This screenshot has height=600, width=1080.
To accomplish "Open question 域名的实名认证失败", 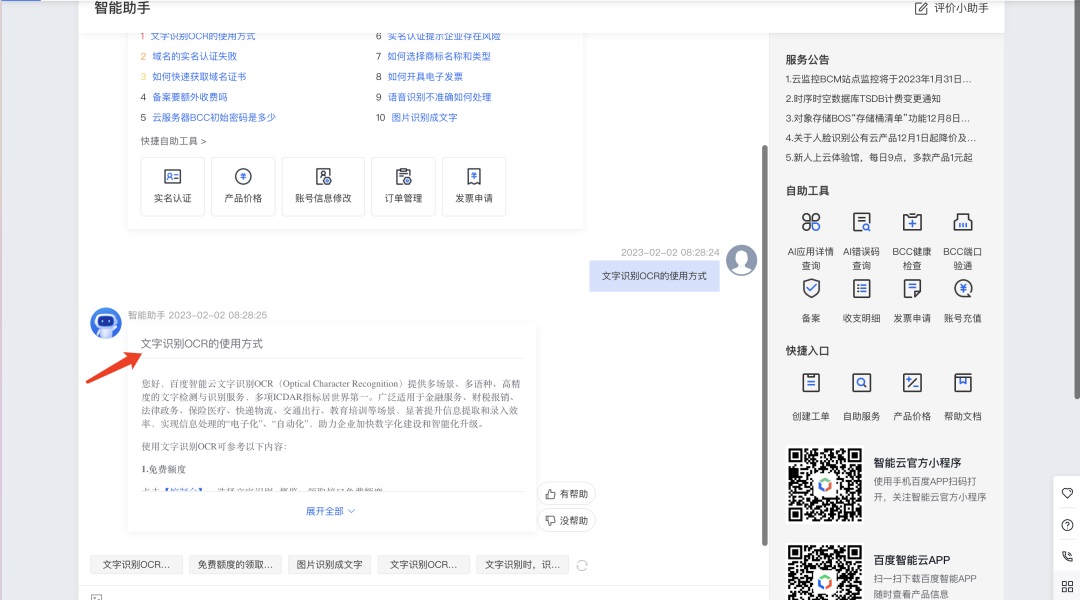I will [x=194, y=56].
